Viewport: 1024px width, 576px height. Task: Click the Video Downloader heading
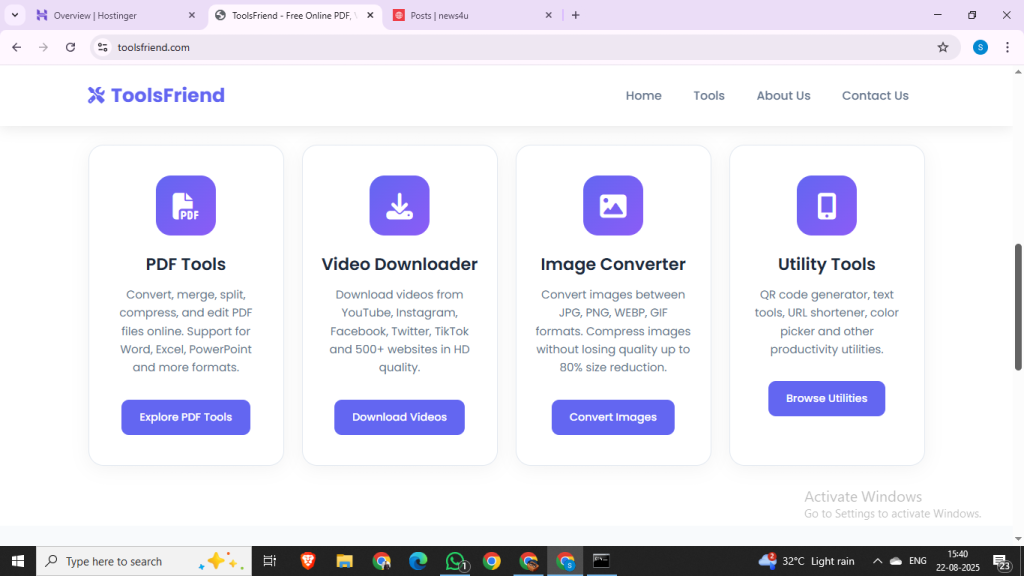click(x=399, y=264)
